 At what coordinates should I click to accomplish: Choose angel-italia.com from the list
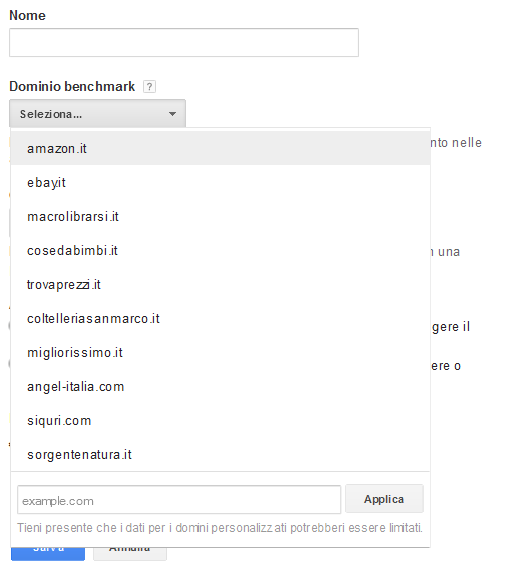coord(220,386)
